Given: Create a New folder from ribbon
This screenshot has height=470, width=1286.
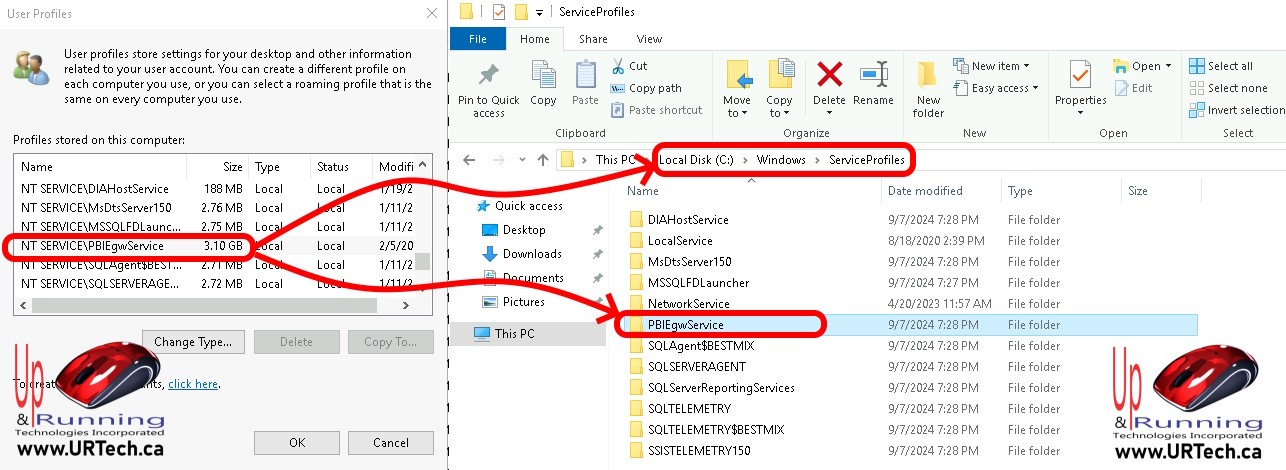Looking at the screenshot, I should [x=928, y=88].
